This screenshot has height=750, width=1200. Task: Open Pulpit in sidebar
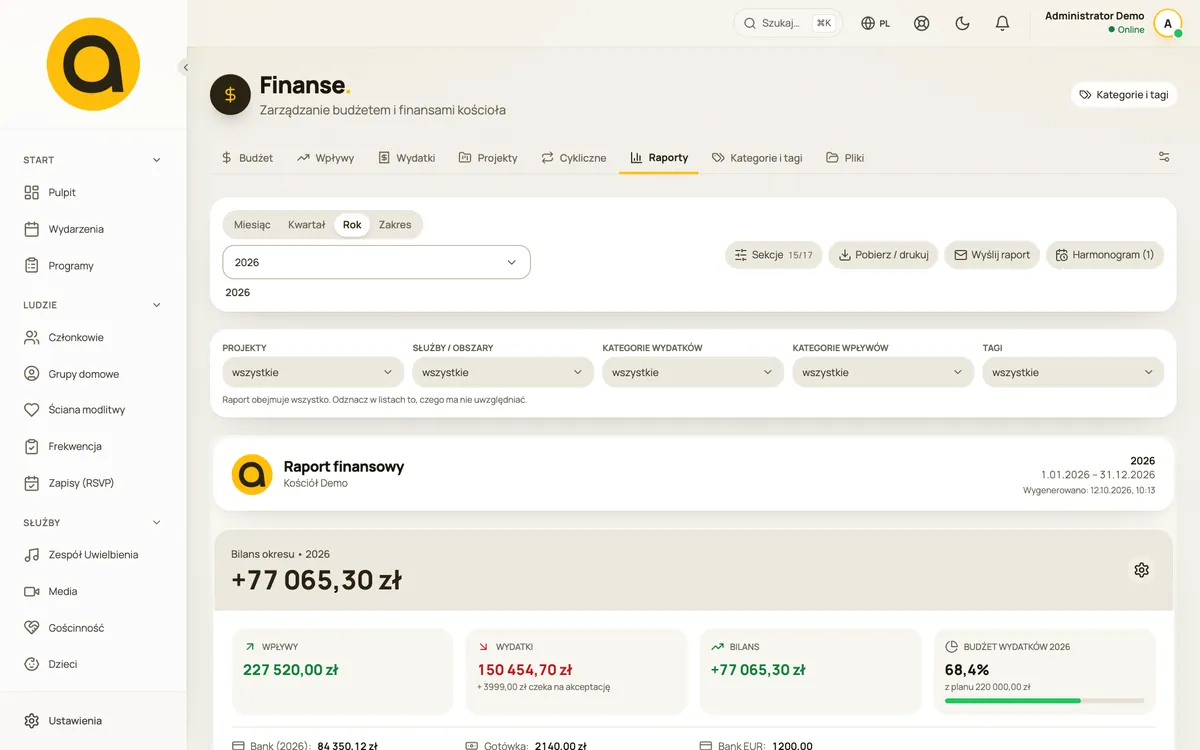click(x=93, y=192)
